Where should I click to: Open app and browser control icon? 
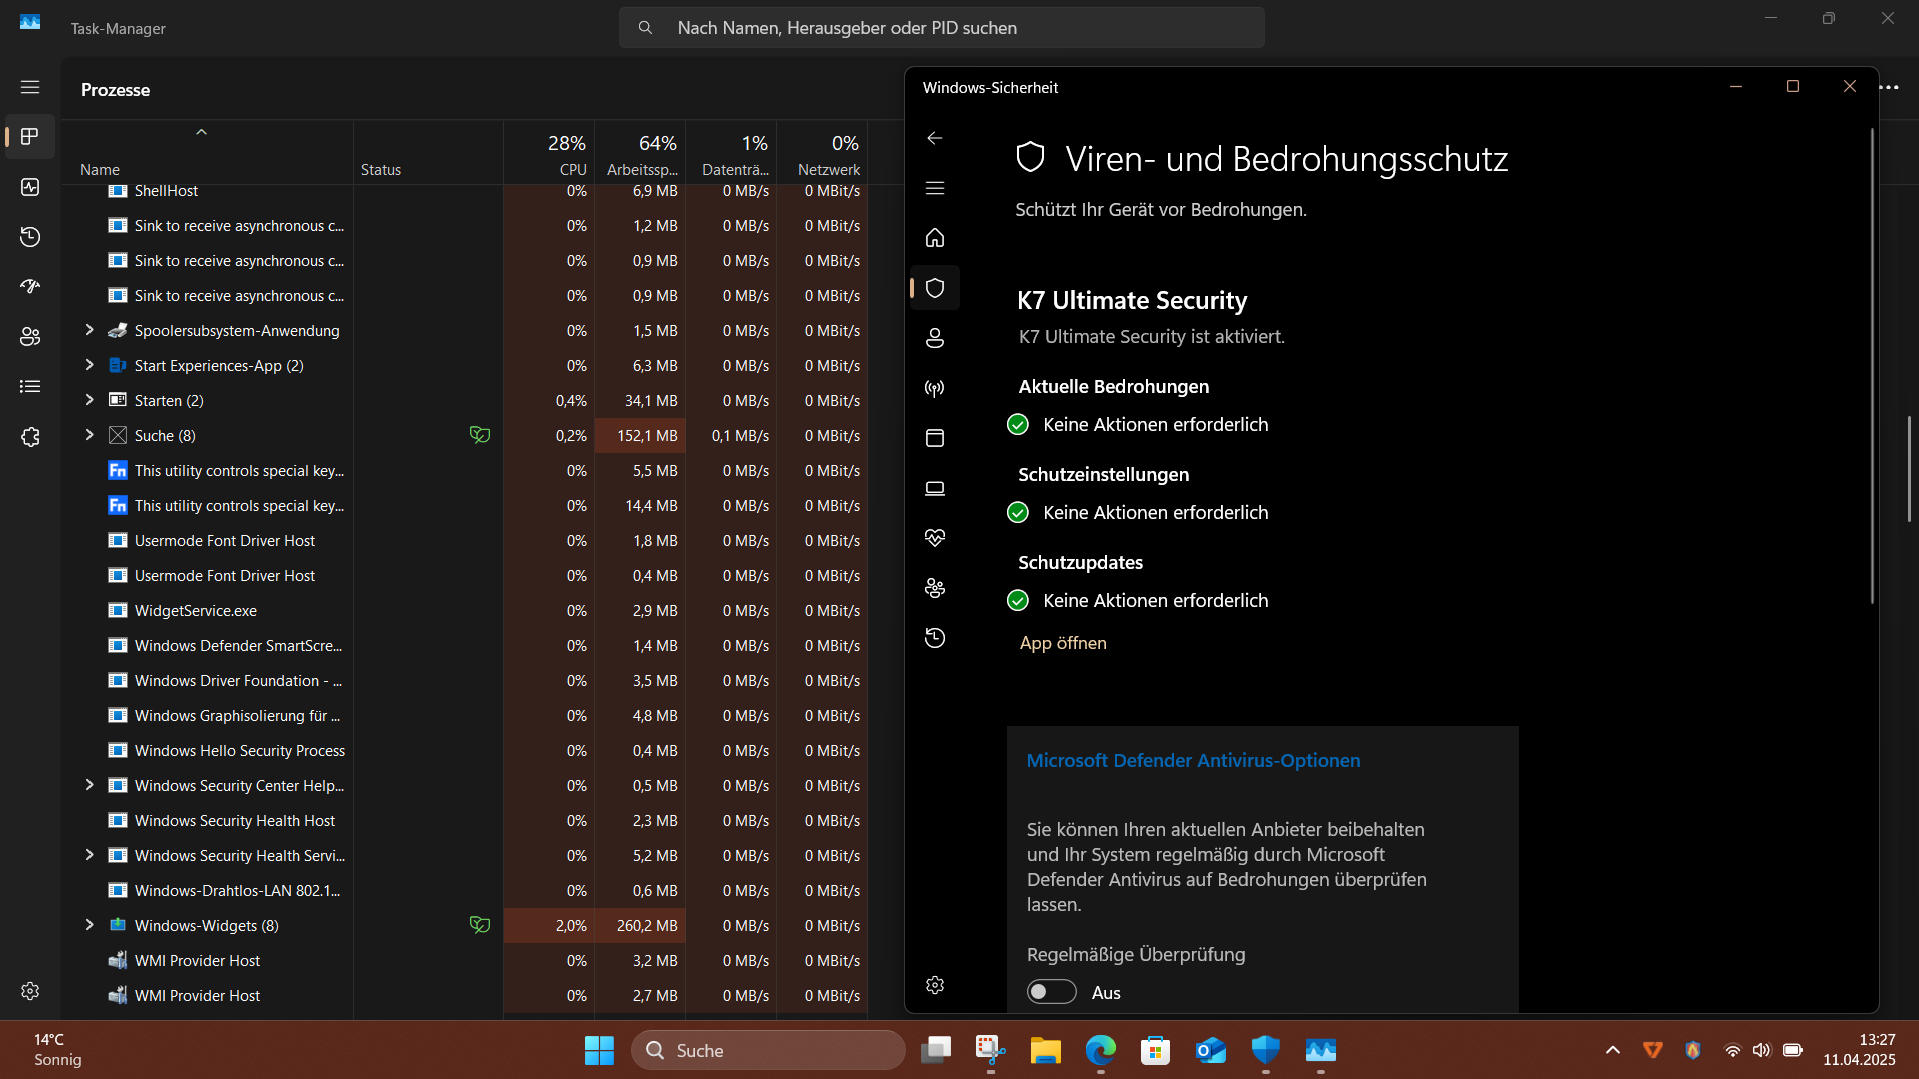tap(935, 438)
